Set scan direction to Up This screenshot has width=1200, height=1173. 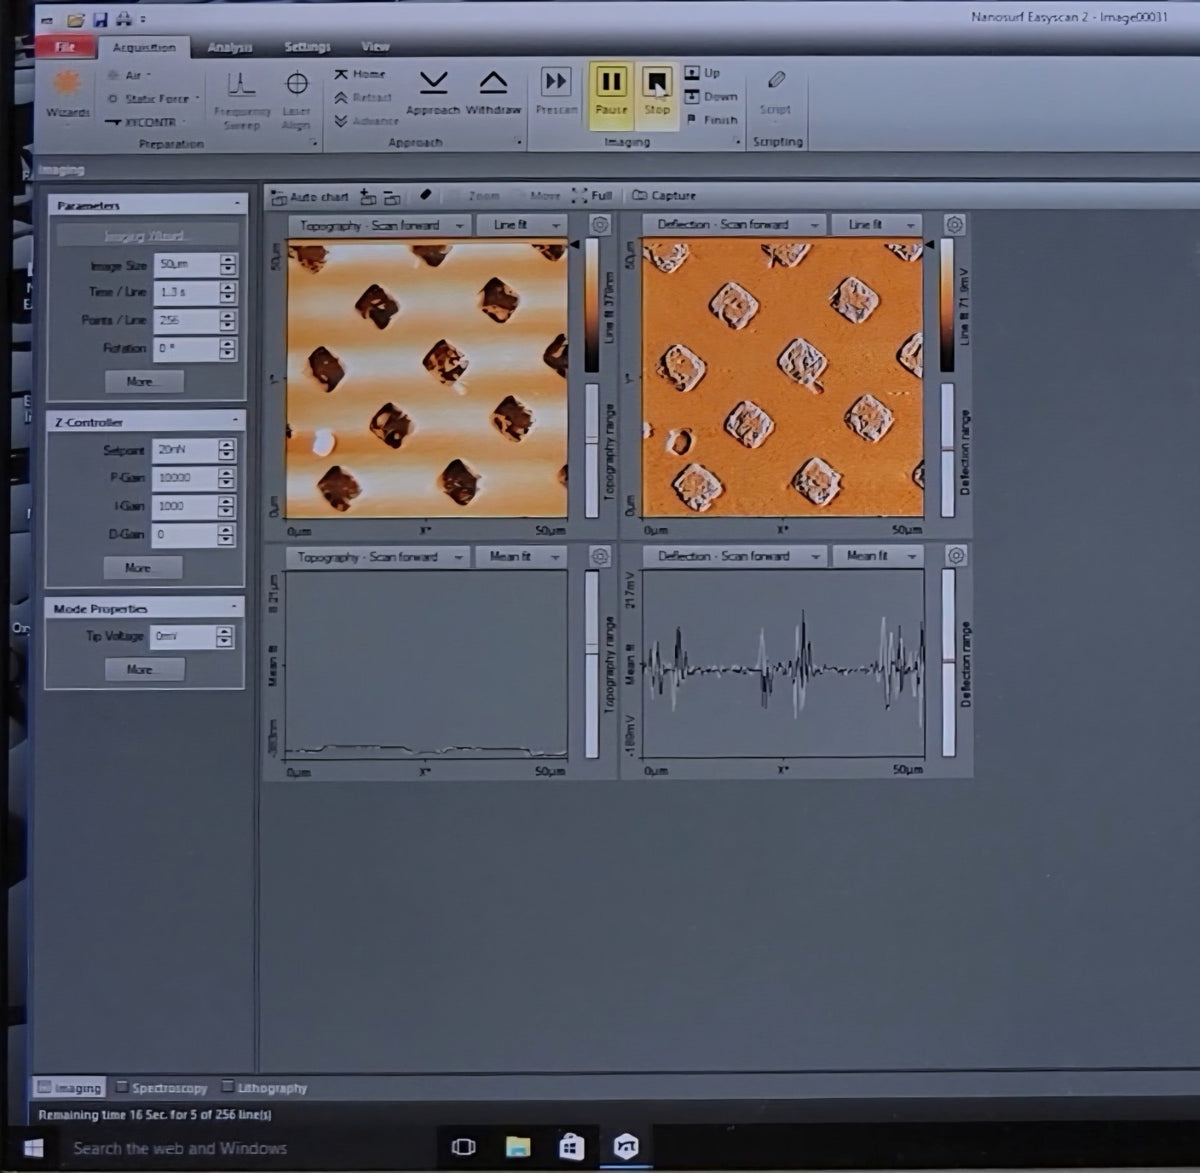tap(703, 73)
